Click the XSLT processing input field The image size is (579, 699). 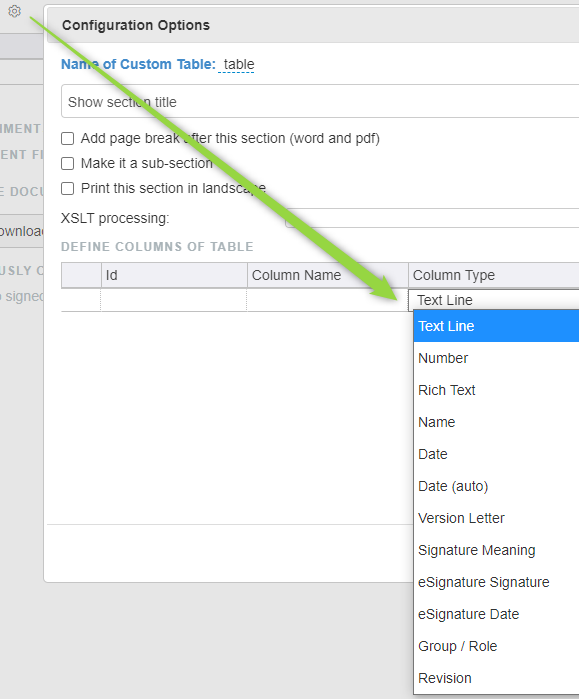[432, 218]
